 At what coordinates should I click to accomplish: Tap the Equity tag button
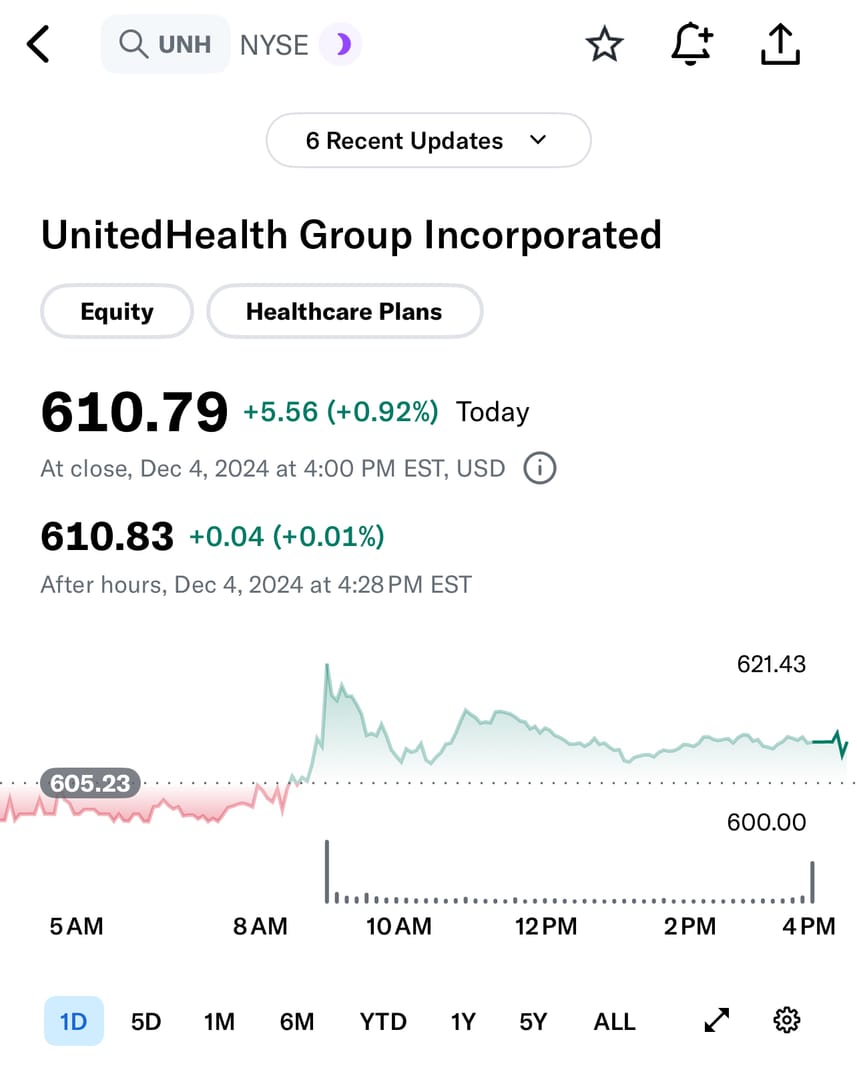pos(117,312)
